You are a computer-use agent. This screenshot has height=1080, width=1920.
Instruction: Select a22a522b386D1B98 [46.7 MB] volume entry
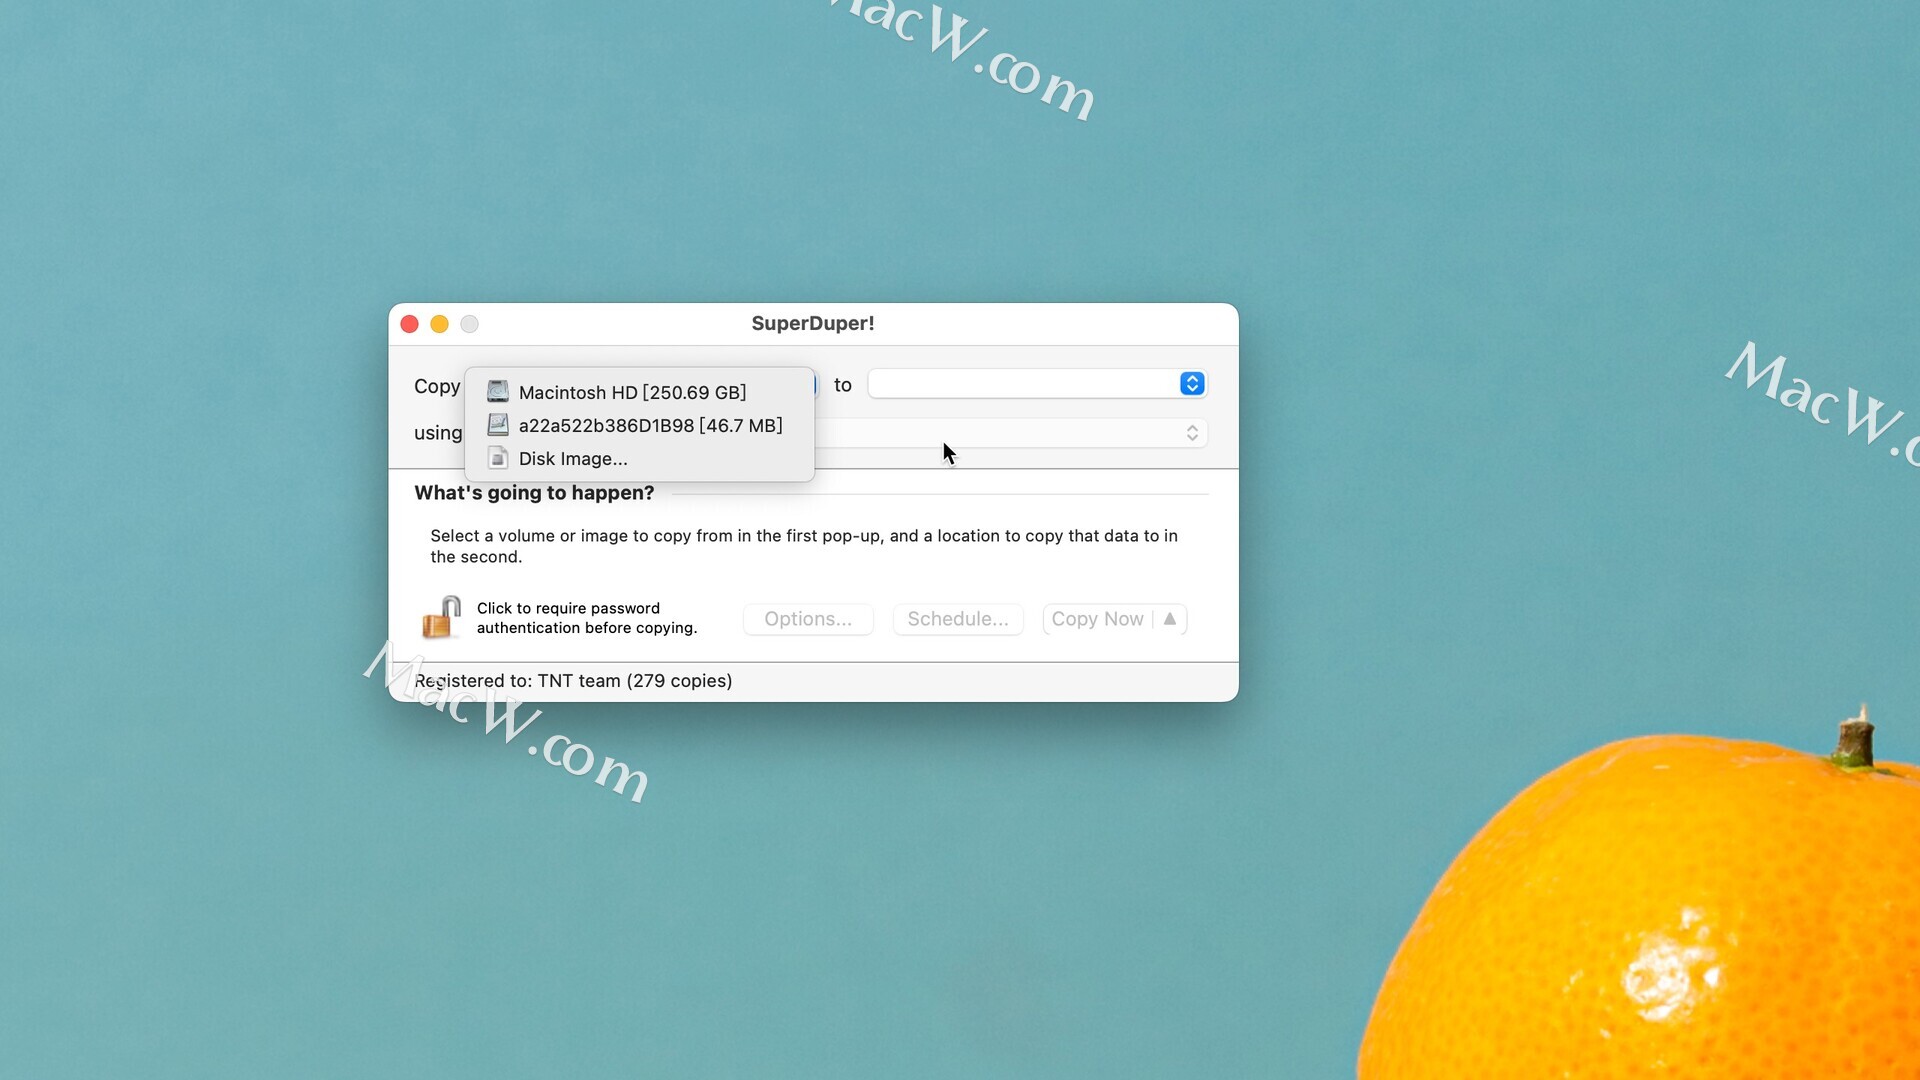pyautogui.click(x=650, y=425)
